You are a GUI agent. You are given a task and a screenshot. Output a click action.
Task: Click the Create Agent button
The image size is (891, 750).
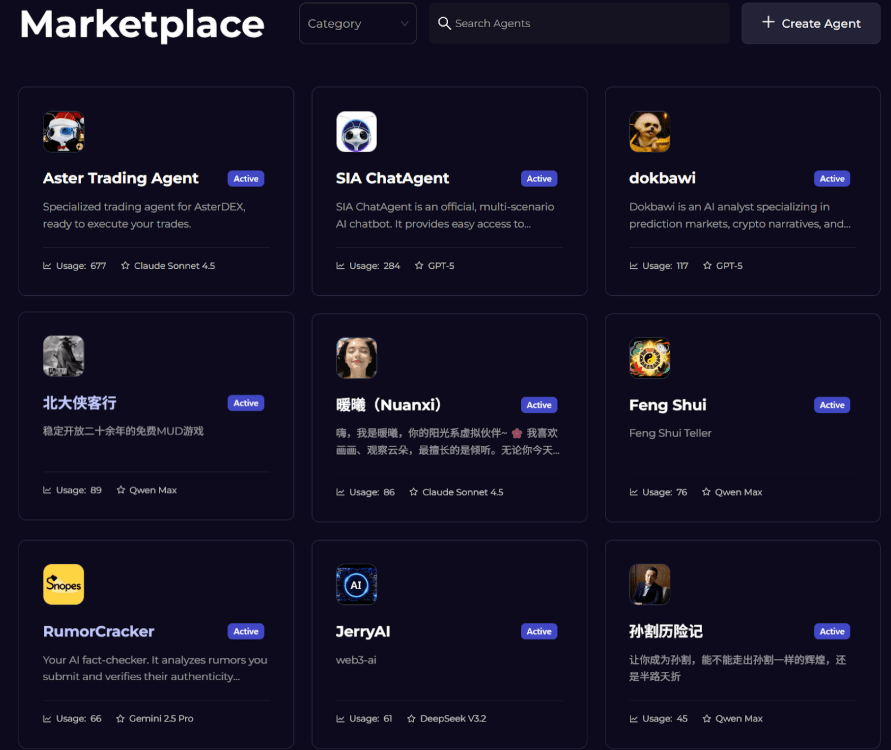coord(811,23)
